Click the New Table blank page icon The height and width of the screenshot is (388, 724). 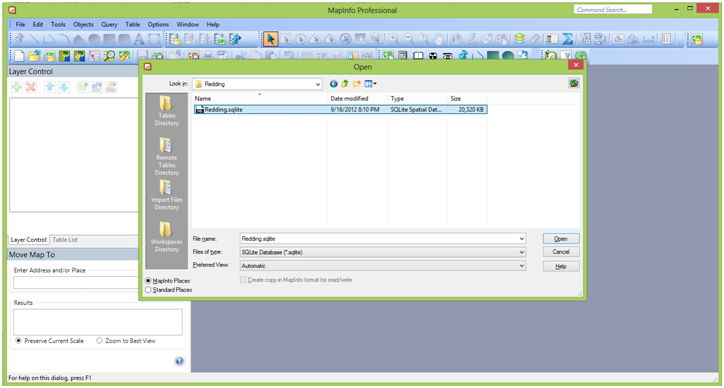18,56
